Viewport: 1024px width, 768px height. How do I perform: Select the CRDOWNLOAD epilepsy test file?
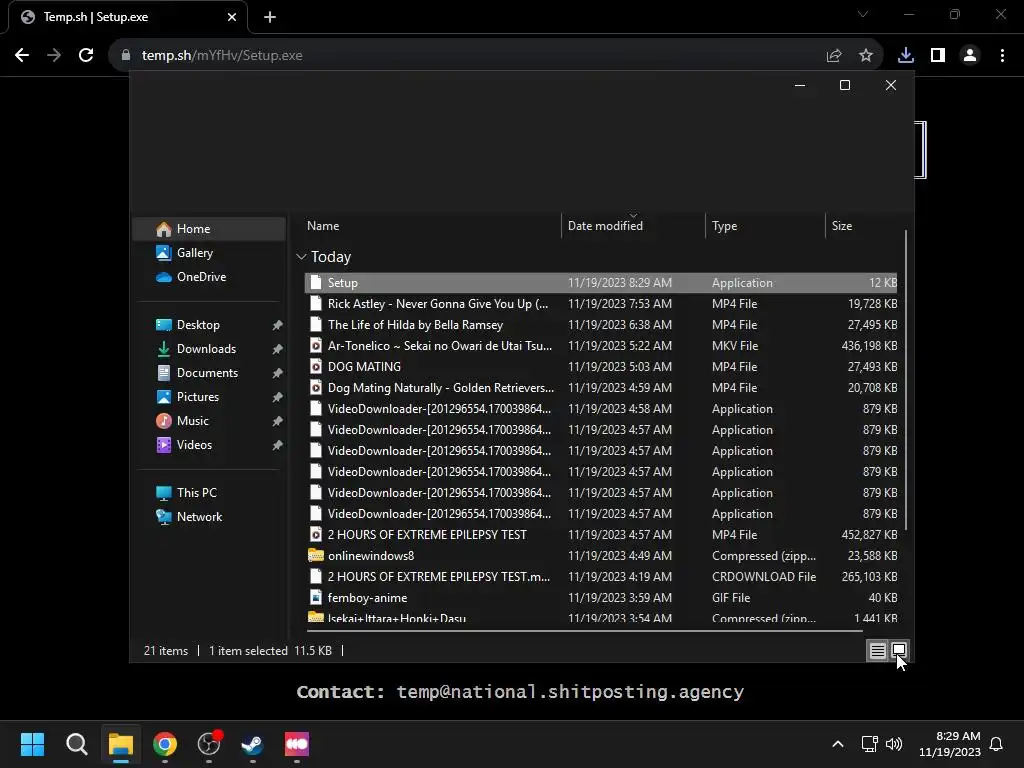pos(601,577)
